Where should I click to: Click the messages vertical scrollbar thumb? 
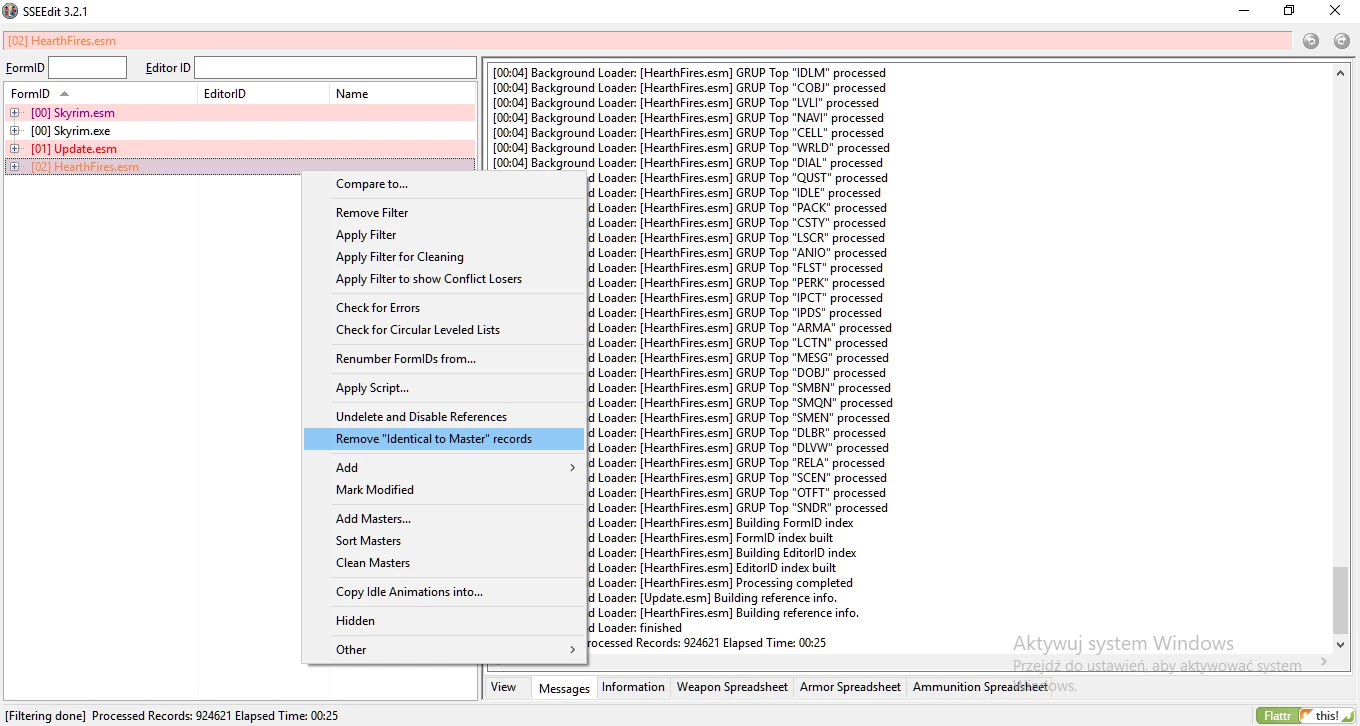click(1341, 601)
